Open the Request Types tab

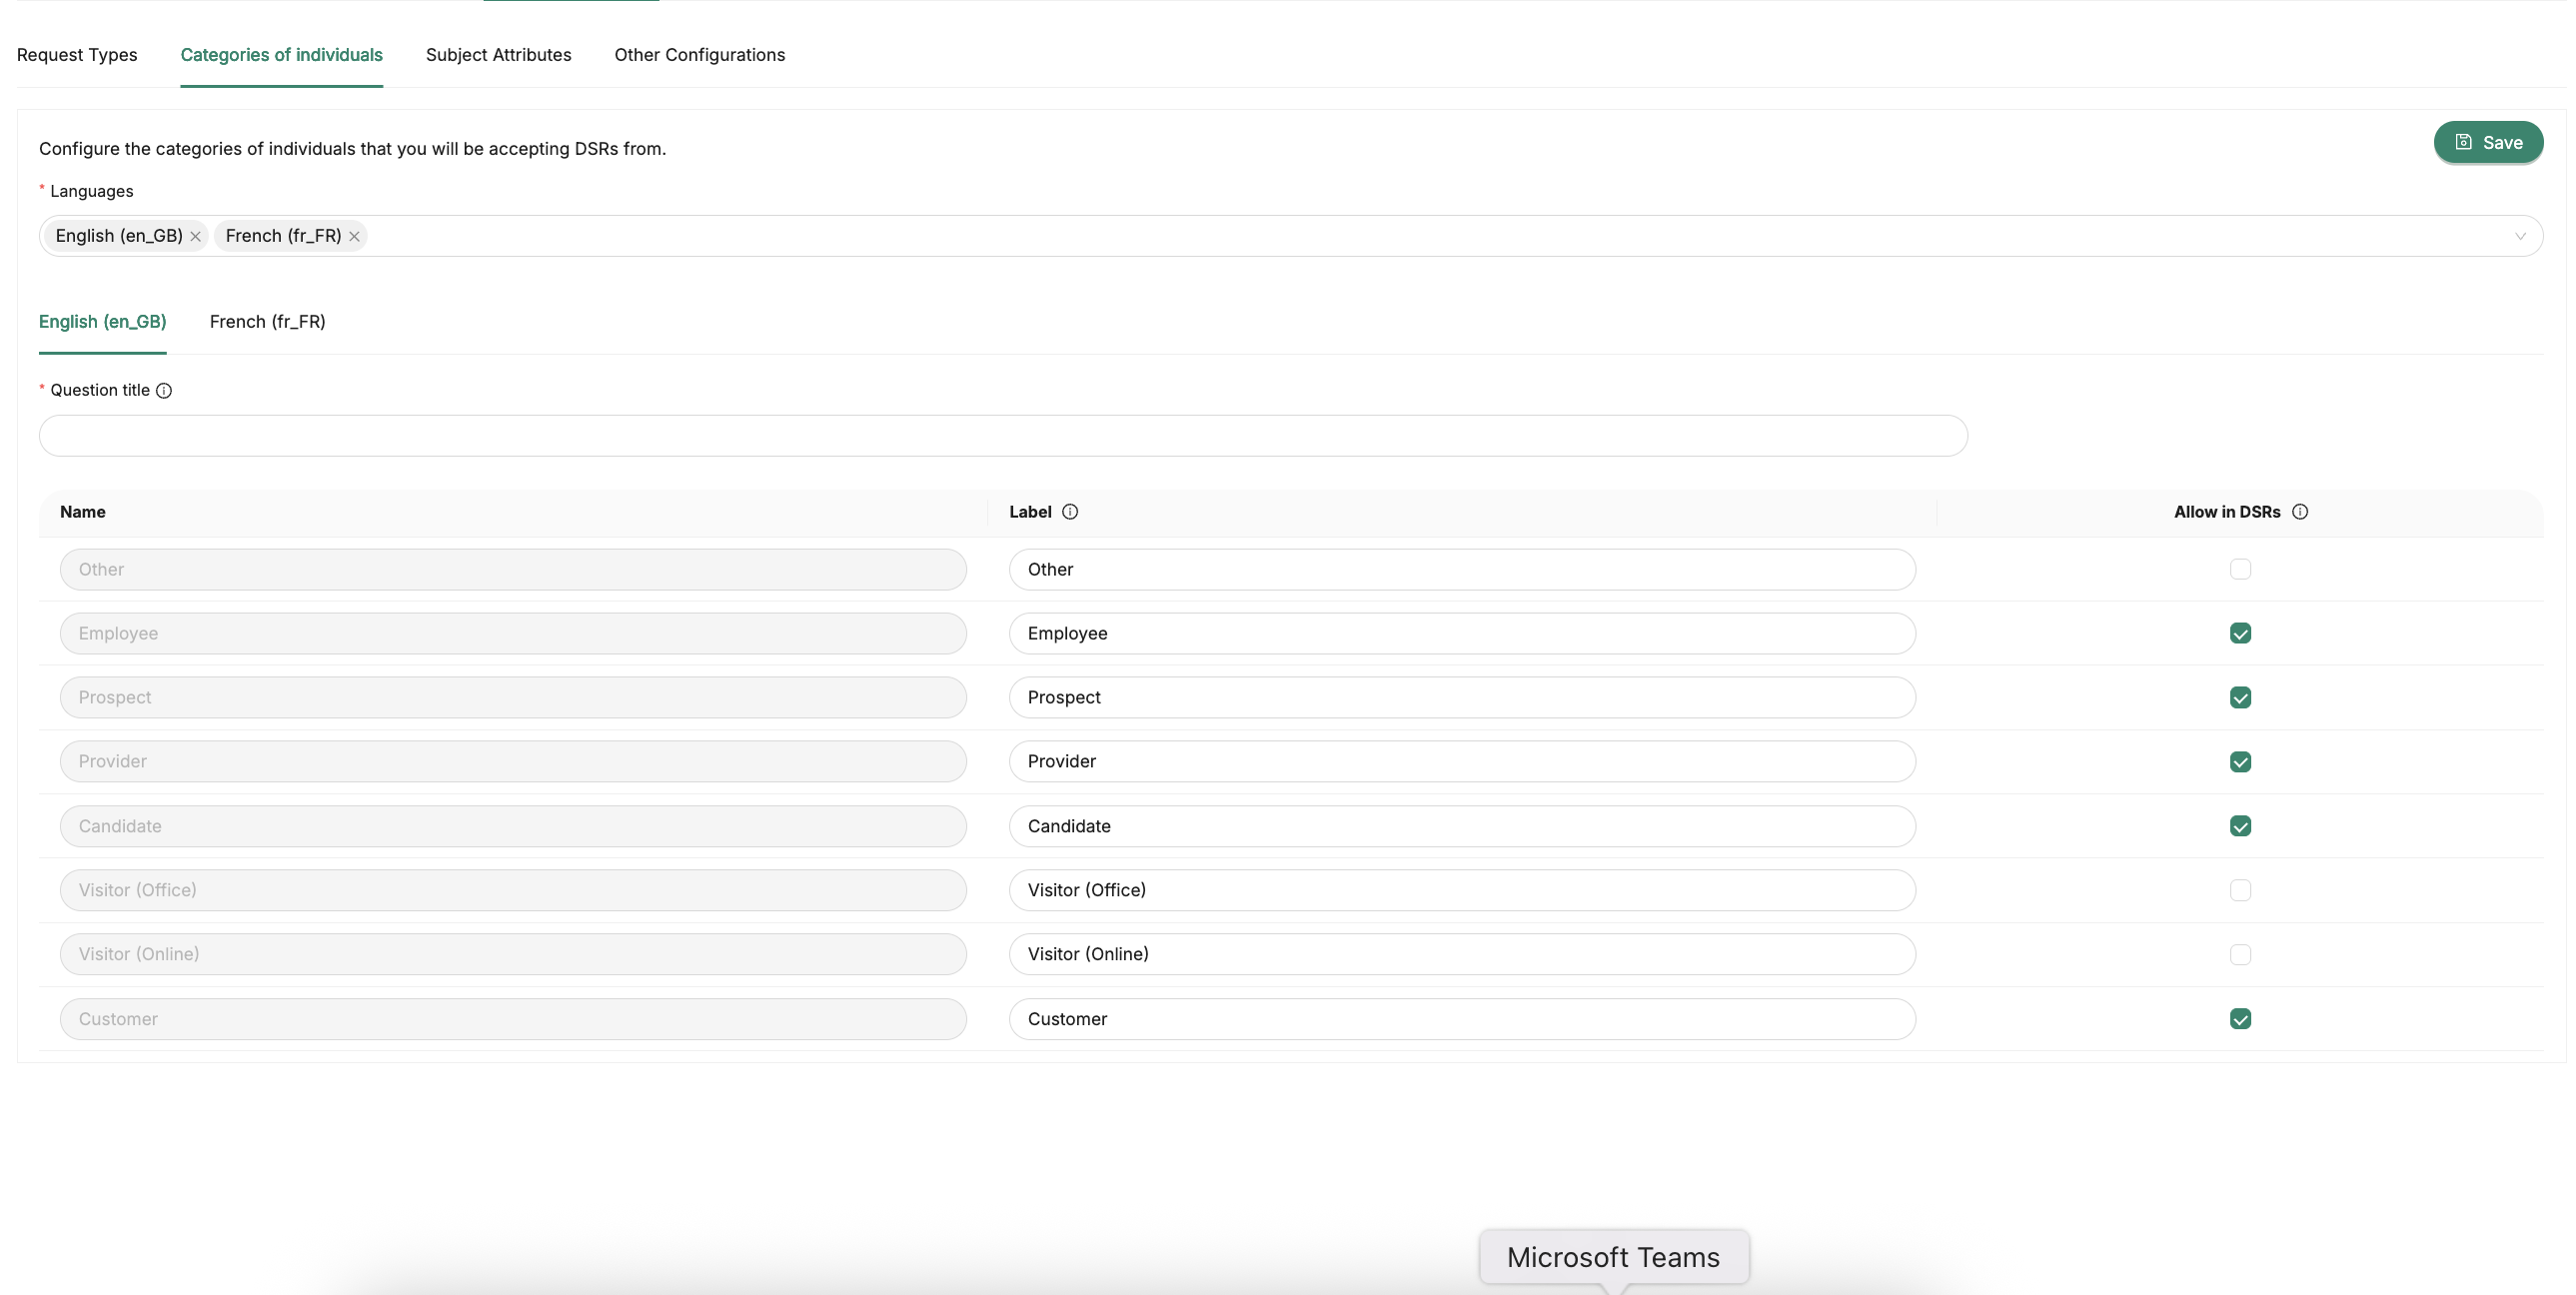[x=77, y=55]
